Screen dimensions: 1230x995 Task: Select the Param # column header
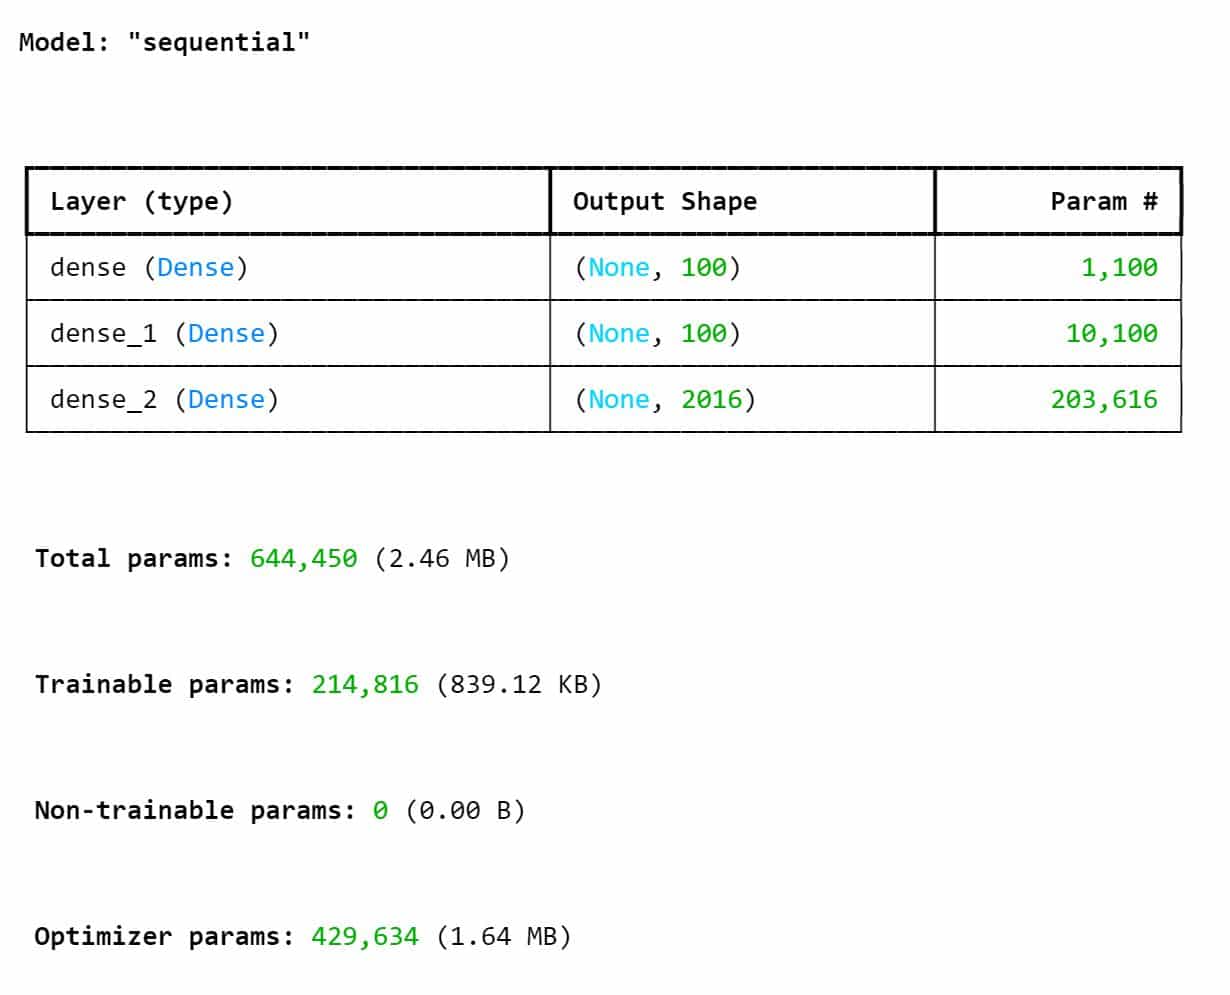coord(1104,202)
